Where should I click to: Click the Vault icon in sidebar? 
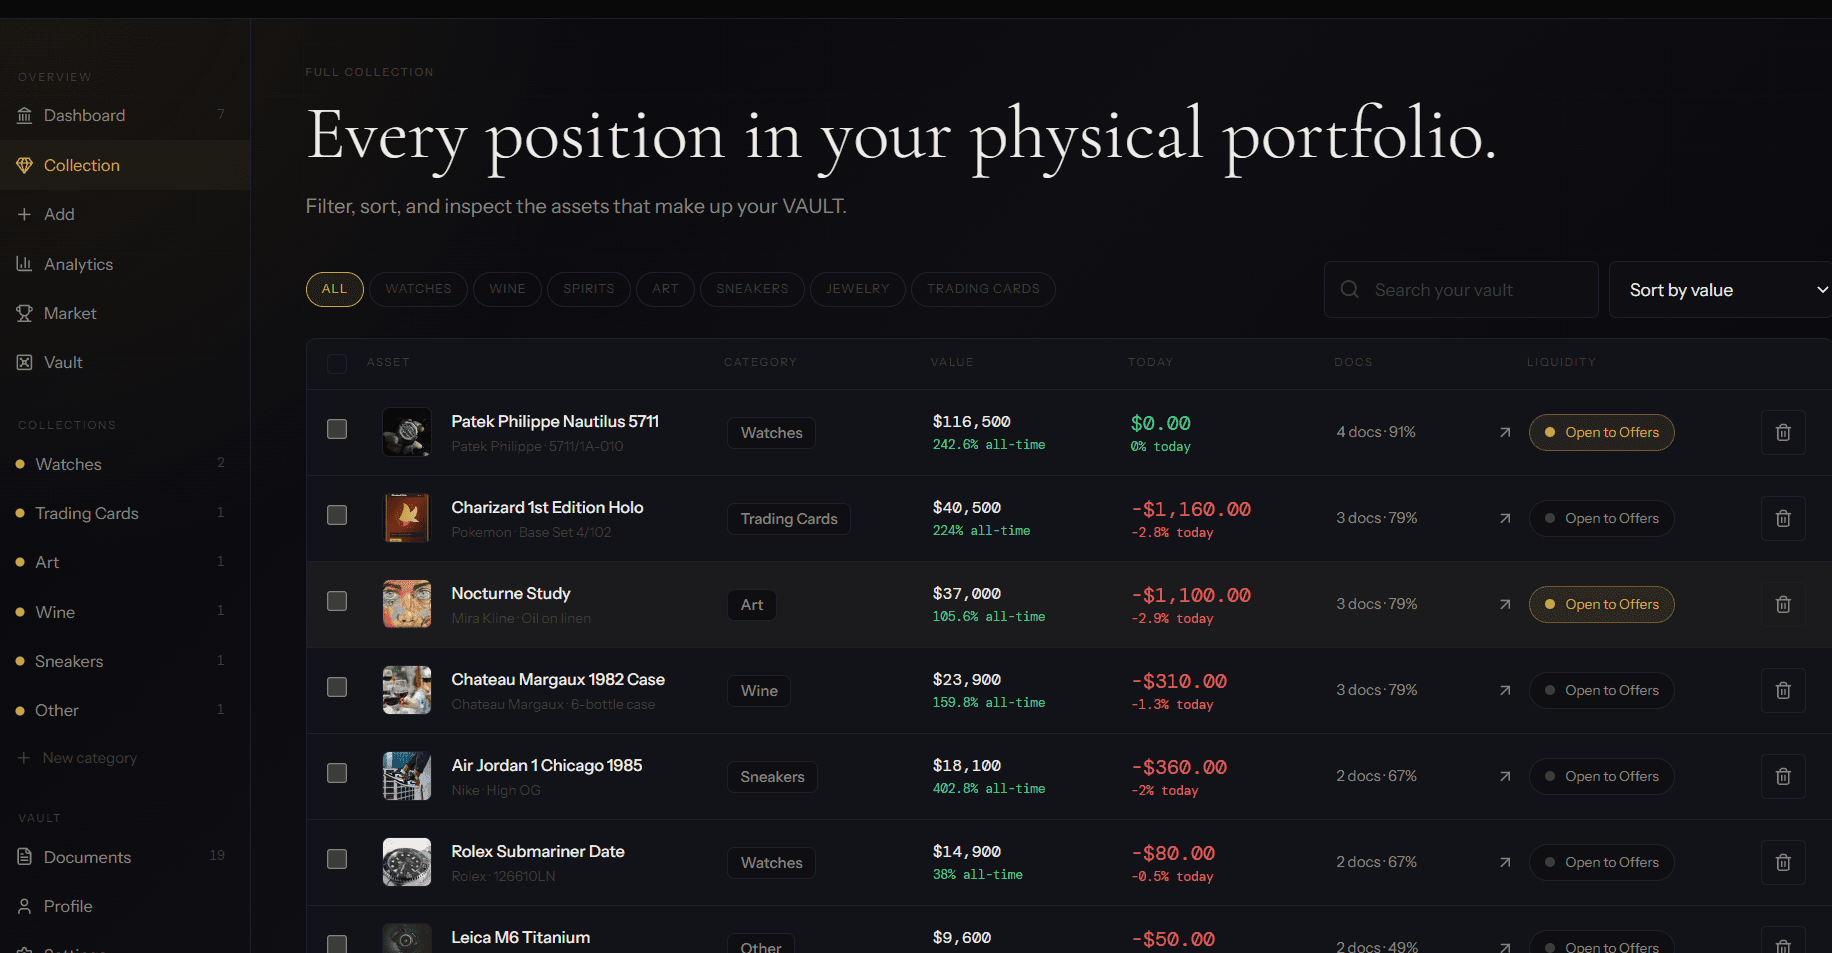click(24, 362)
